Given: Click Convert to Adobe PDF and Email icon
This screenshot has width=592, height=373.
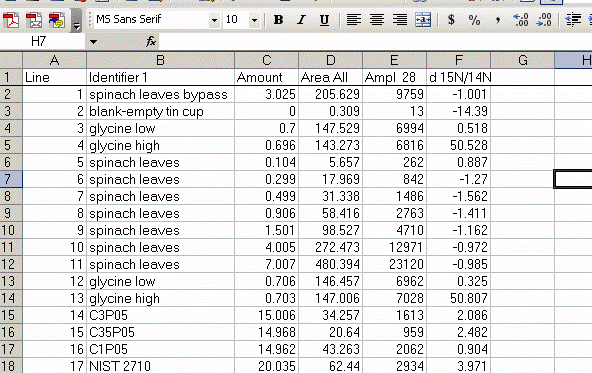Looking at the screenshot, I should point(34,20).
